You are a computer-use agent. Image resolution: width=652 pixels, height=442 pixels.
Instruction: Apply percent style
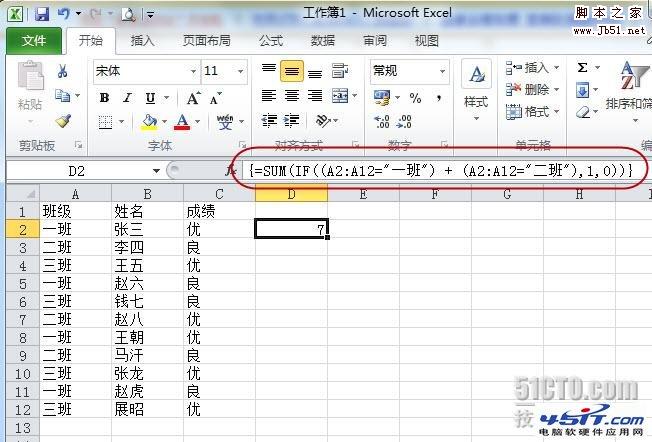415,98
